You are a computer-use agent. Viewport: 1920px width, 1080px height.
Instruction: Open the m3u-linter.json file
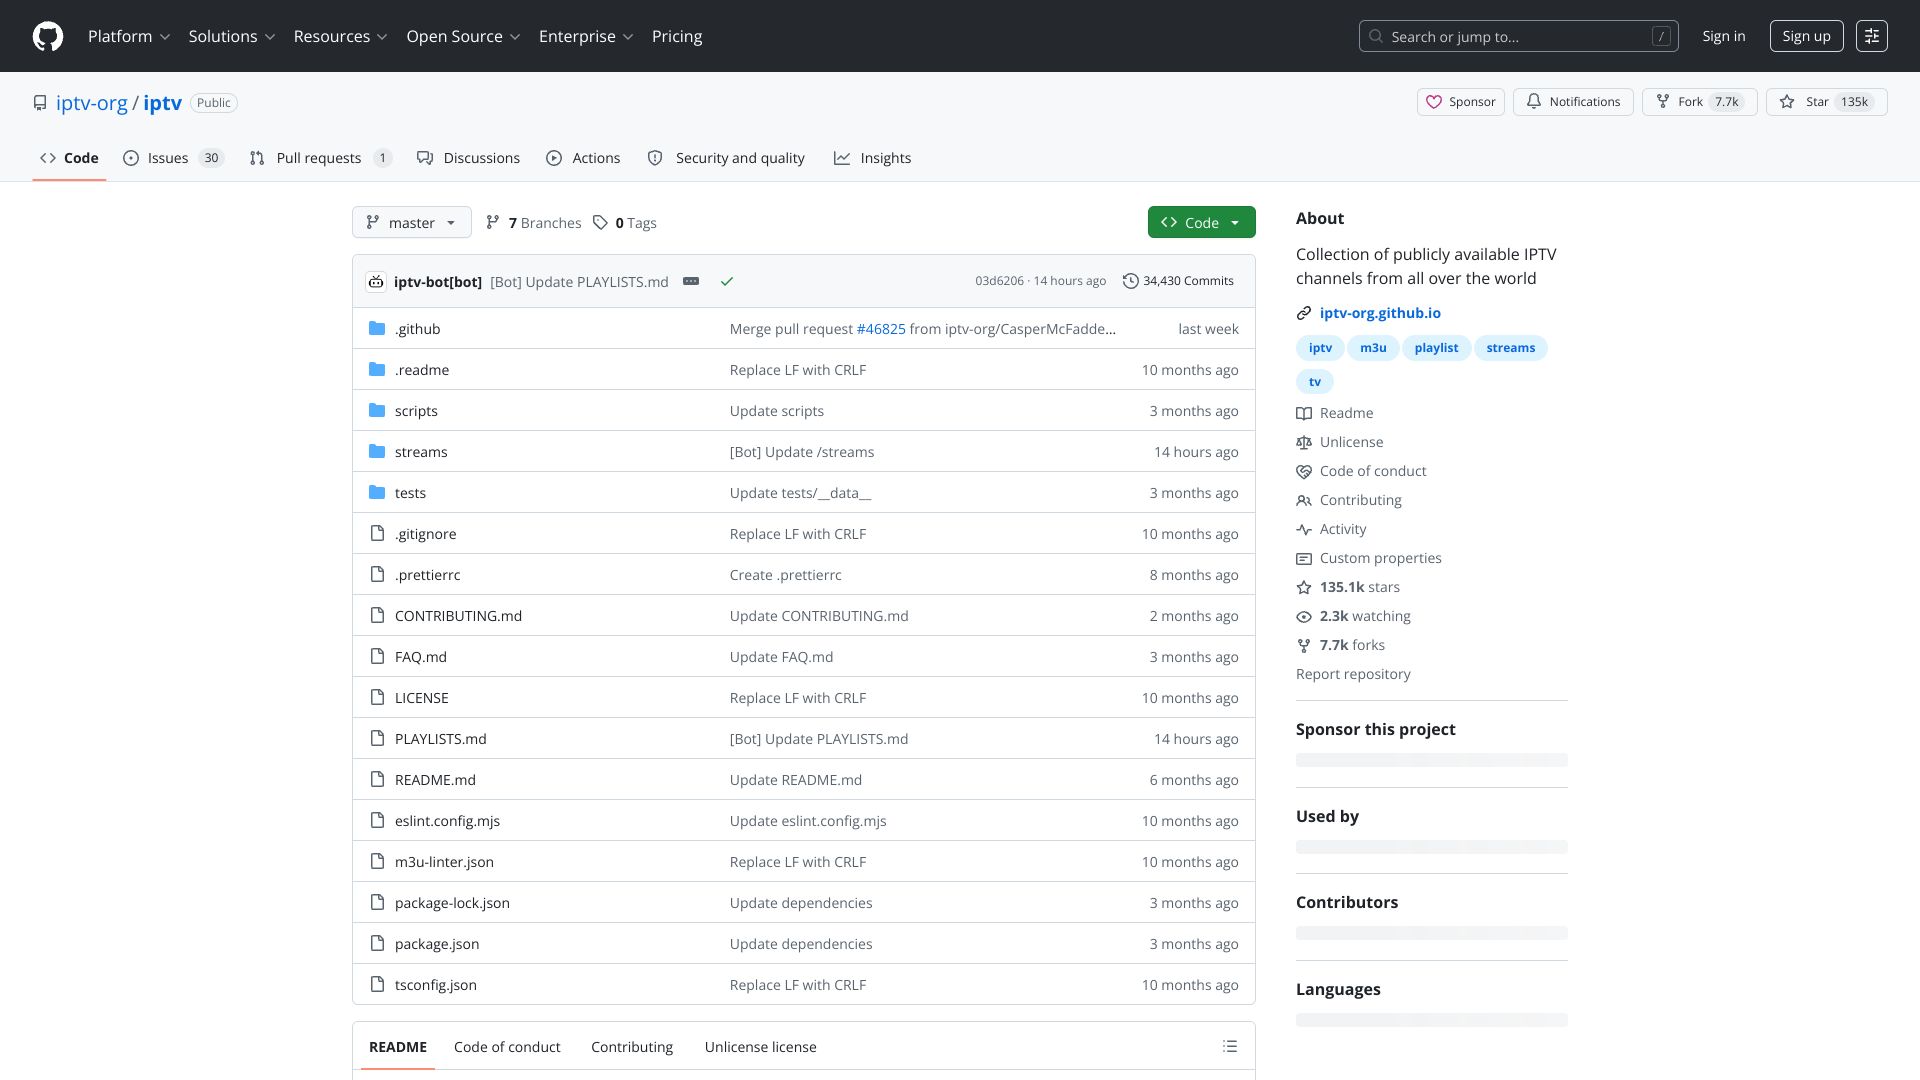point(444,861)
